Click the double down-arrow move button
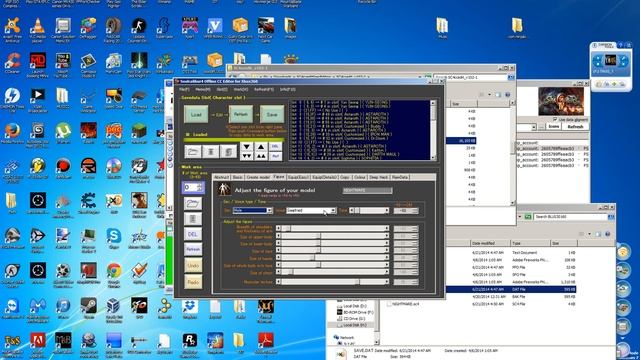640x360 pixels. pos(247,156)
